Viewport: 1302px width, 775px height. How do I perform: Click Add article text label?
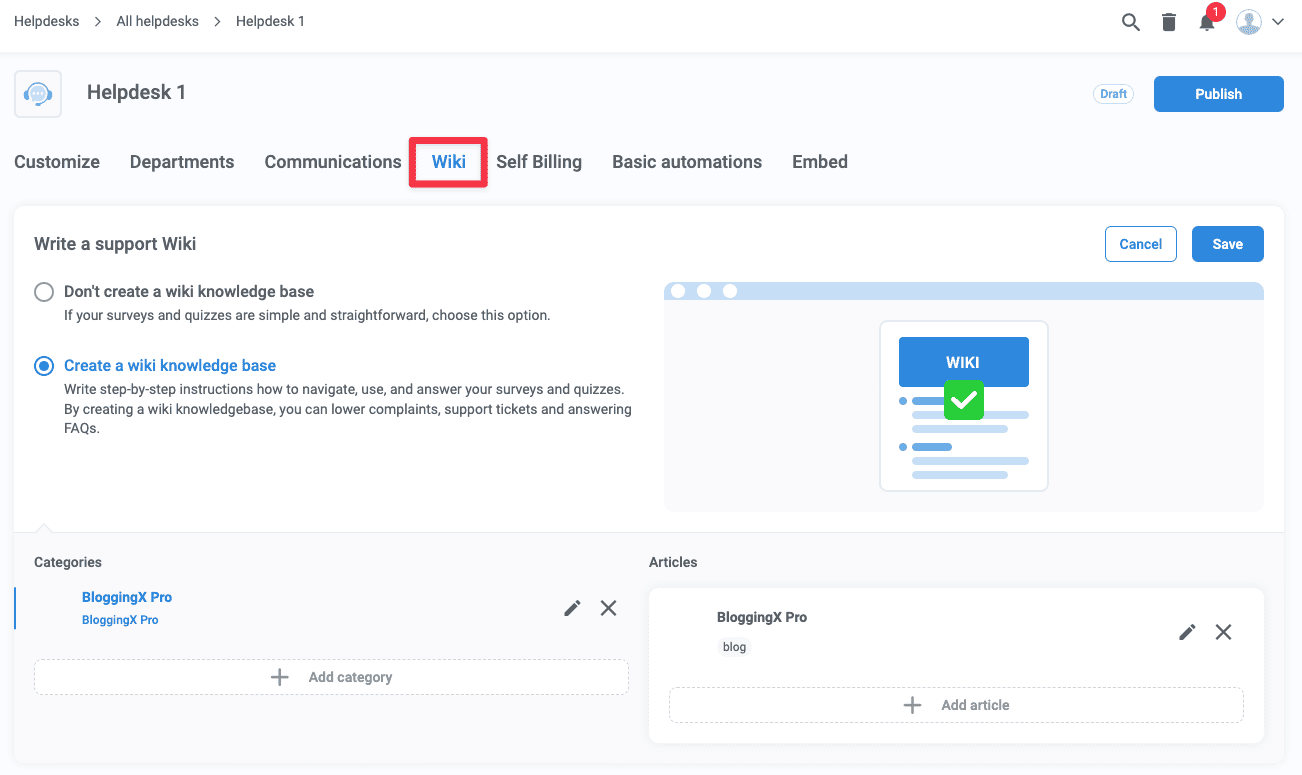pyautogui.click(x=975, y=705)
